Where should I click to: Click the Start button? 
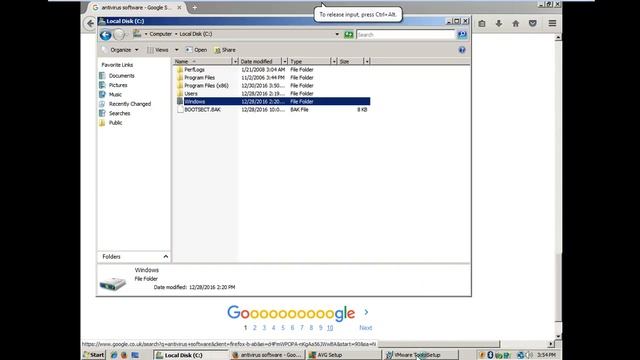[x=94, y=355]
